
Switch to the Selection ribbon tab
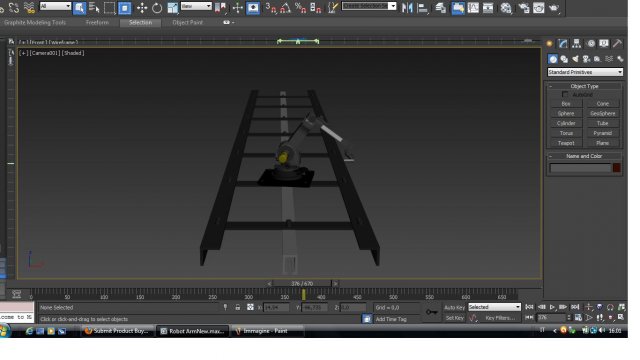click(x=140, y=22)
